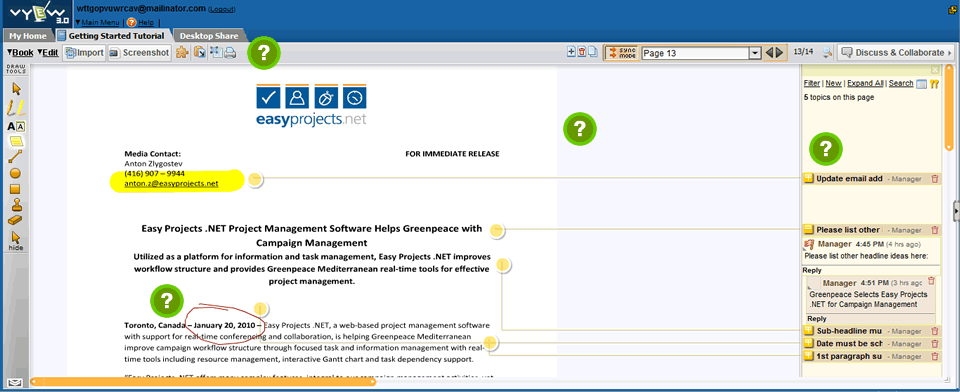Switch to the My Home tab
The height and width of the screenshot is (392, 960).
[x=28, y=36]
